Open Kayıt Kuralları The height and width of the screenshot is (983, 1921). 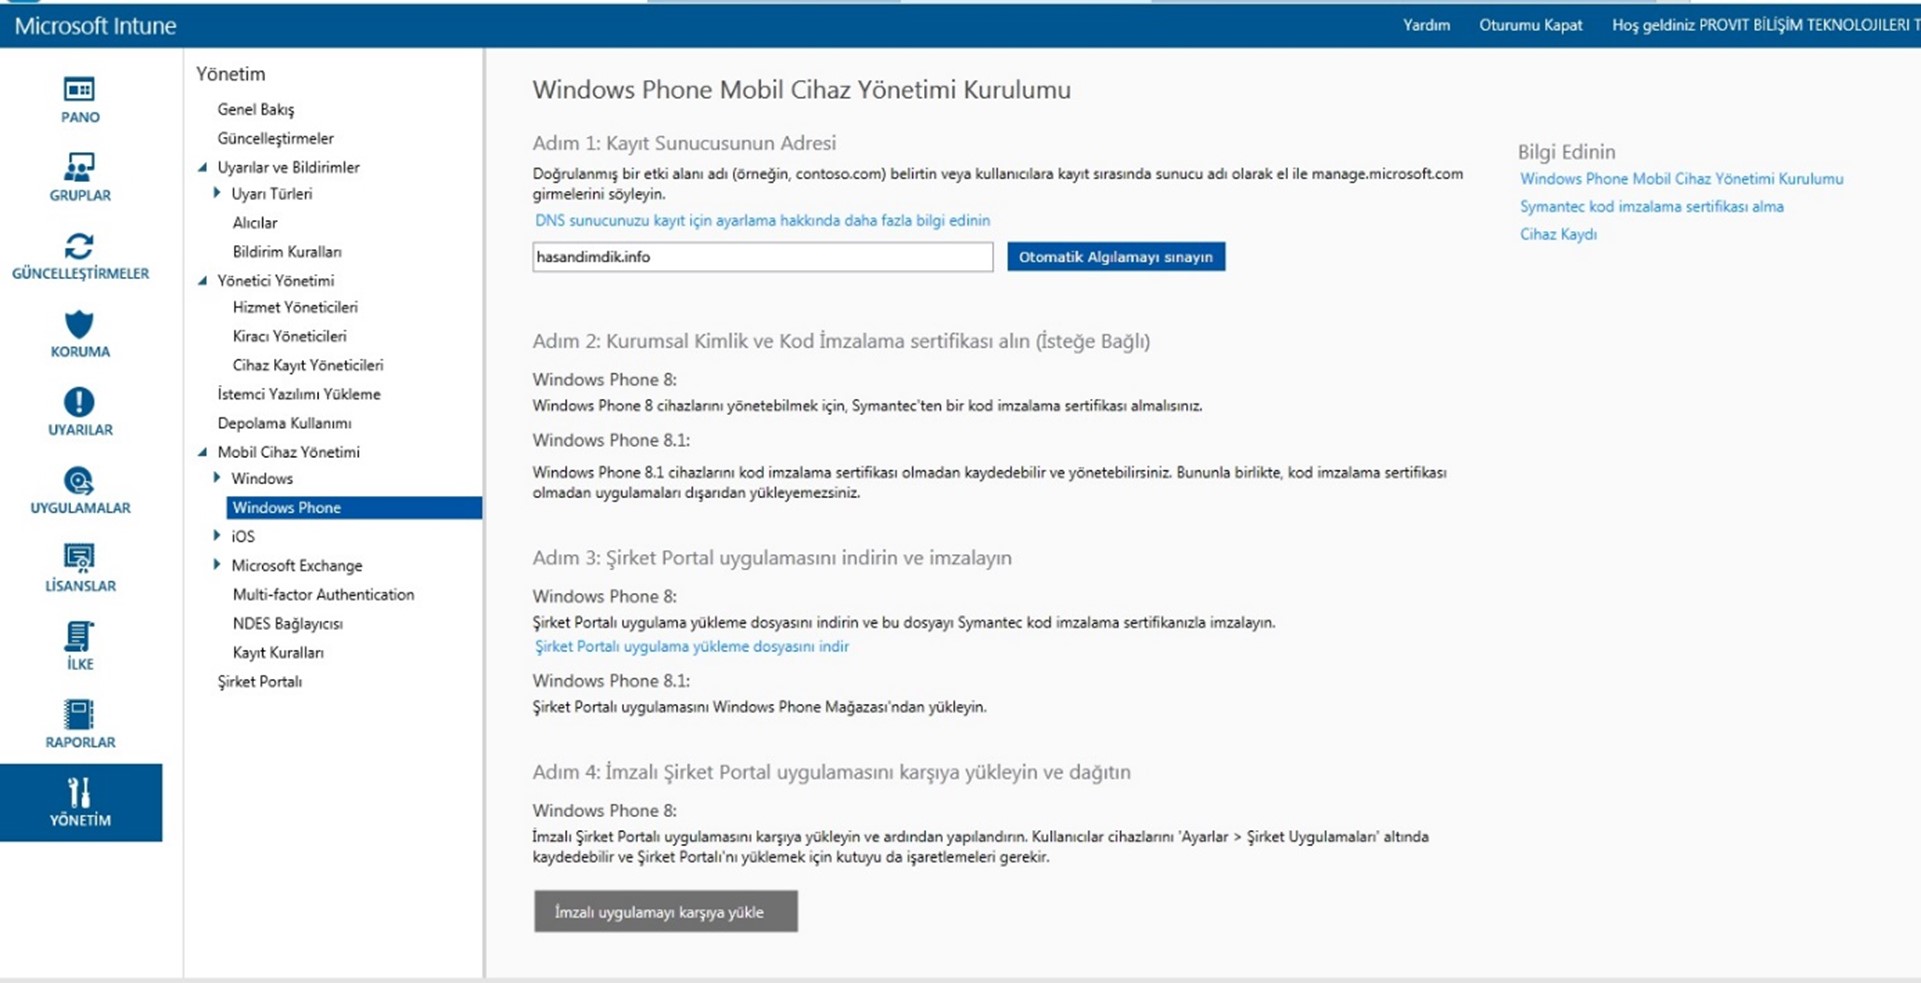pyautogui.click(x=278, y=653)
